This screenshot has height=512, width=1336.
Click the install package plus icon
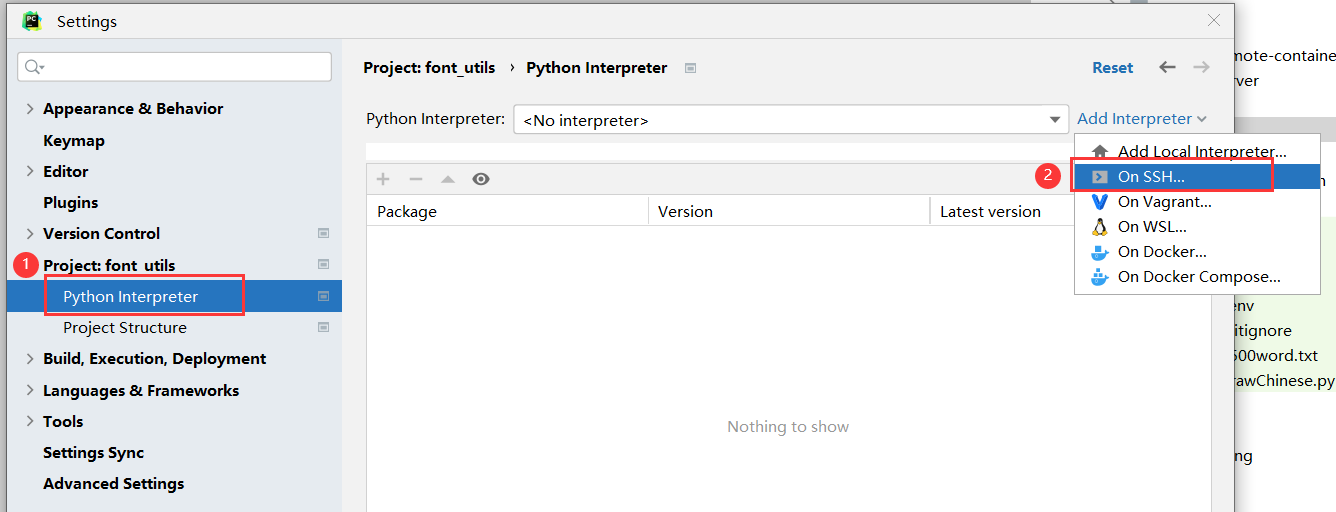(383, 179)
